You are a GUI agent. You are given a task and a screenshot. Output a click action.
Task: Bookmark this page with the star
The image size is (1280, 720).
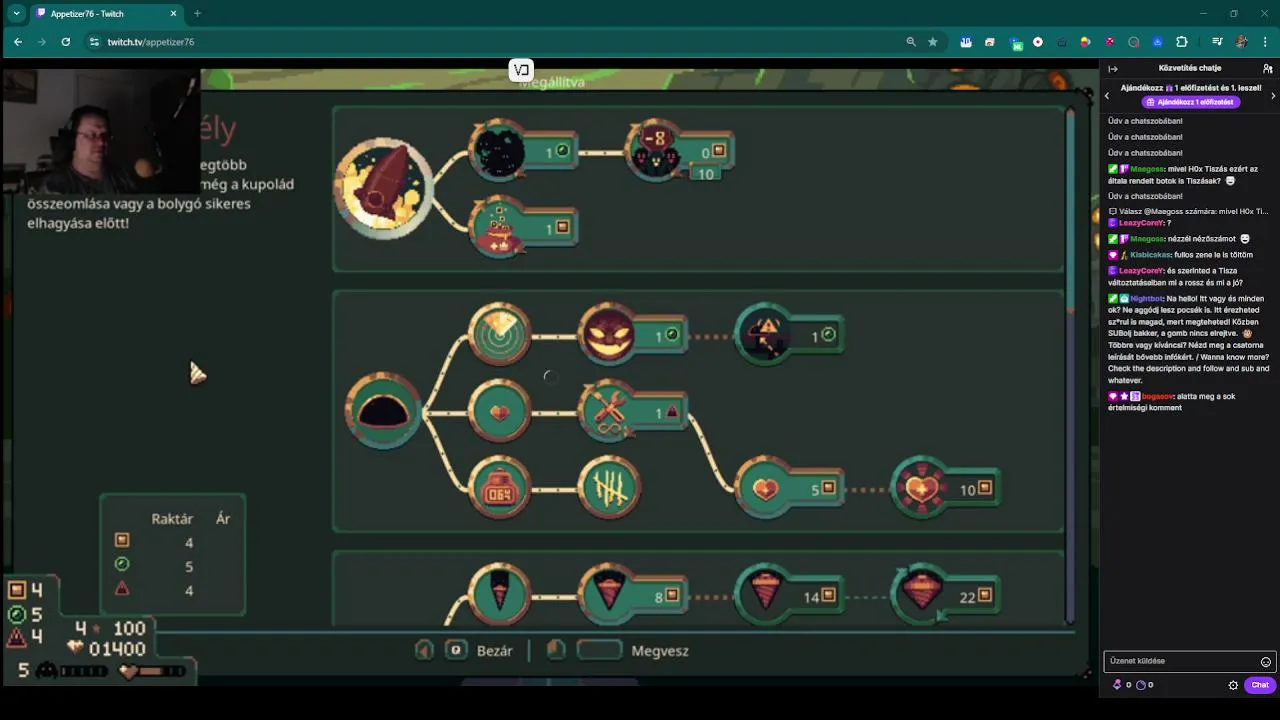[x=933, y=42]
